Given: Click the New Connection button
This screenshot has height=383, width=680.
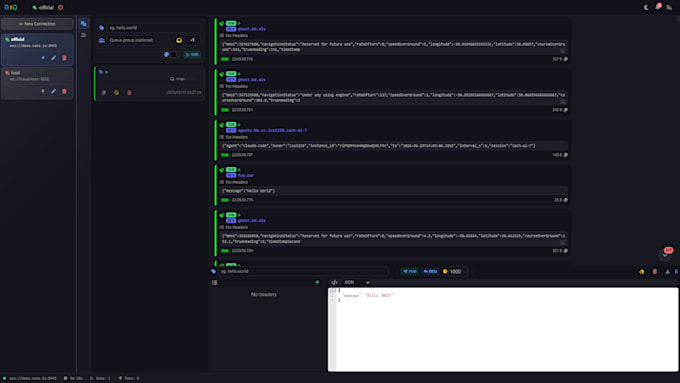Looking at the screenshot, I should pyautogui.click(x=37, y=24).
